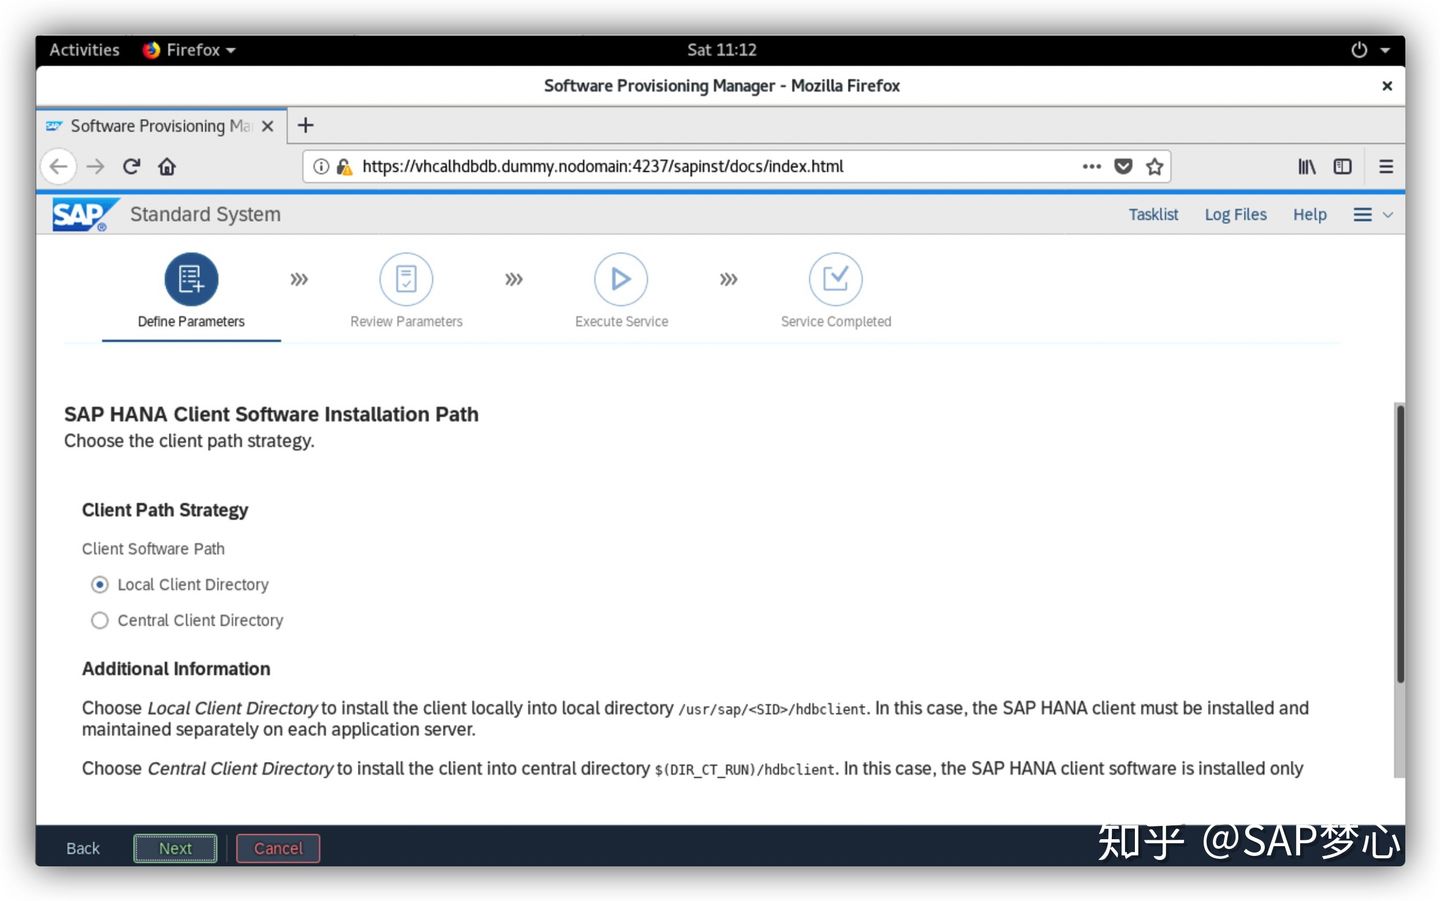Click the browser forward arrow
Image resolution: width=1440 pixels, height=901 pixels.
click(95, 166)
